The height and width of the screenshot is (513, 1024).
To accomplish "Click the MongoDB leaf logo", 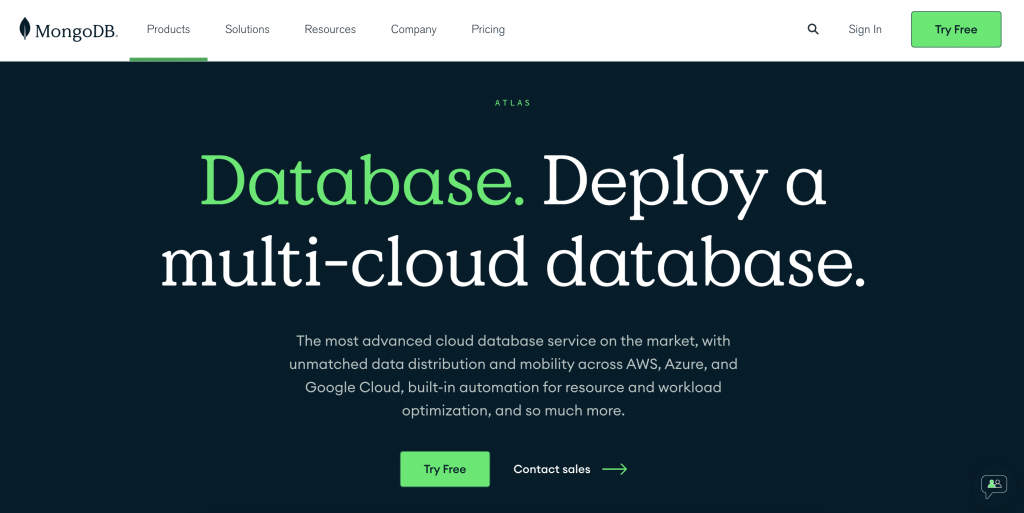I will pyautogui.click(x=25, y=29).
